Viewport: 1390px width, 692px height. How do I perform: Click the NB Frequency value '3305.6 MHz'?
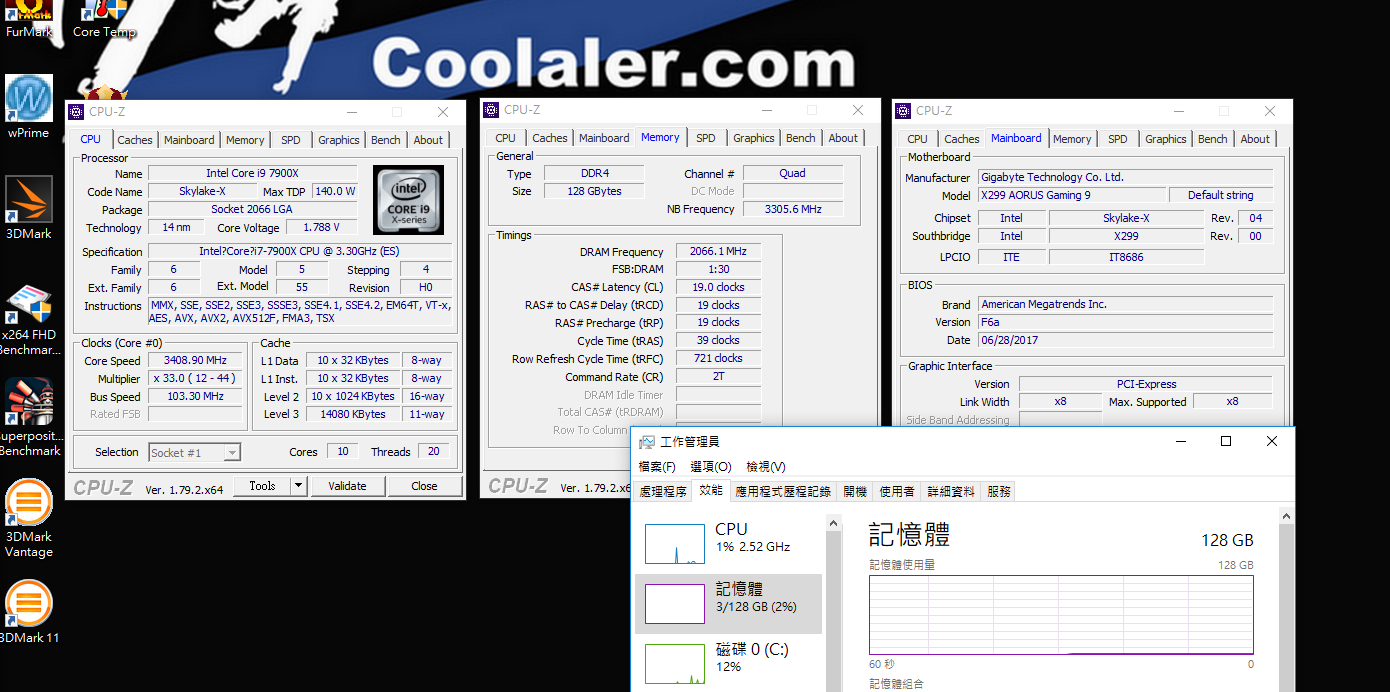click(792, 209)
